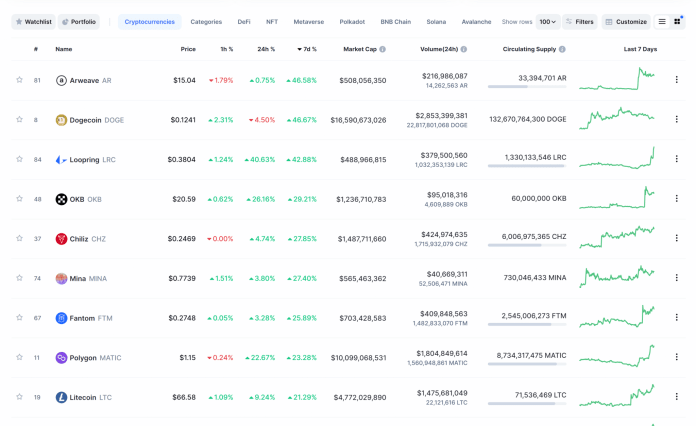Switch to grid view layout icon

coord(677,21)
